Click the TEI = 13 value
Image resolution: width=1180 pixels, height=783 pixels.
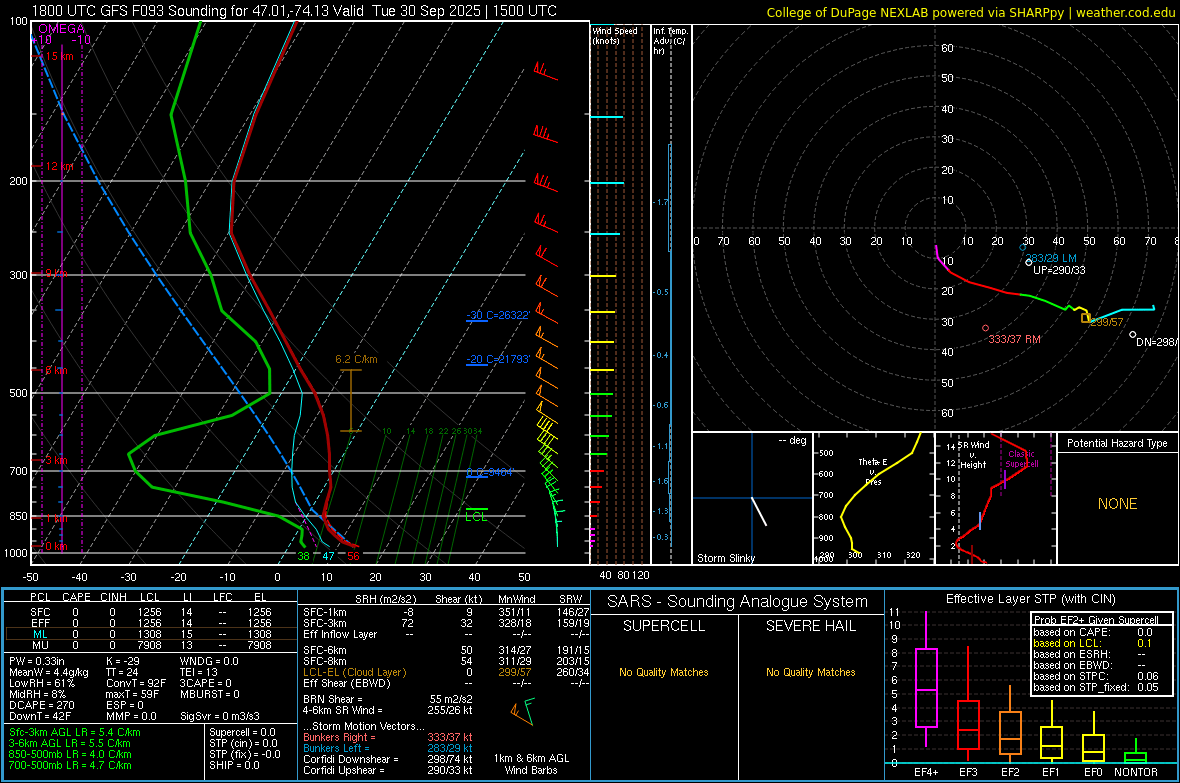[x=199, y=672]
